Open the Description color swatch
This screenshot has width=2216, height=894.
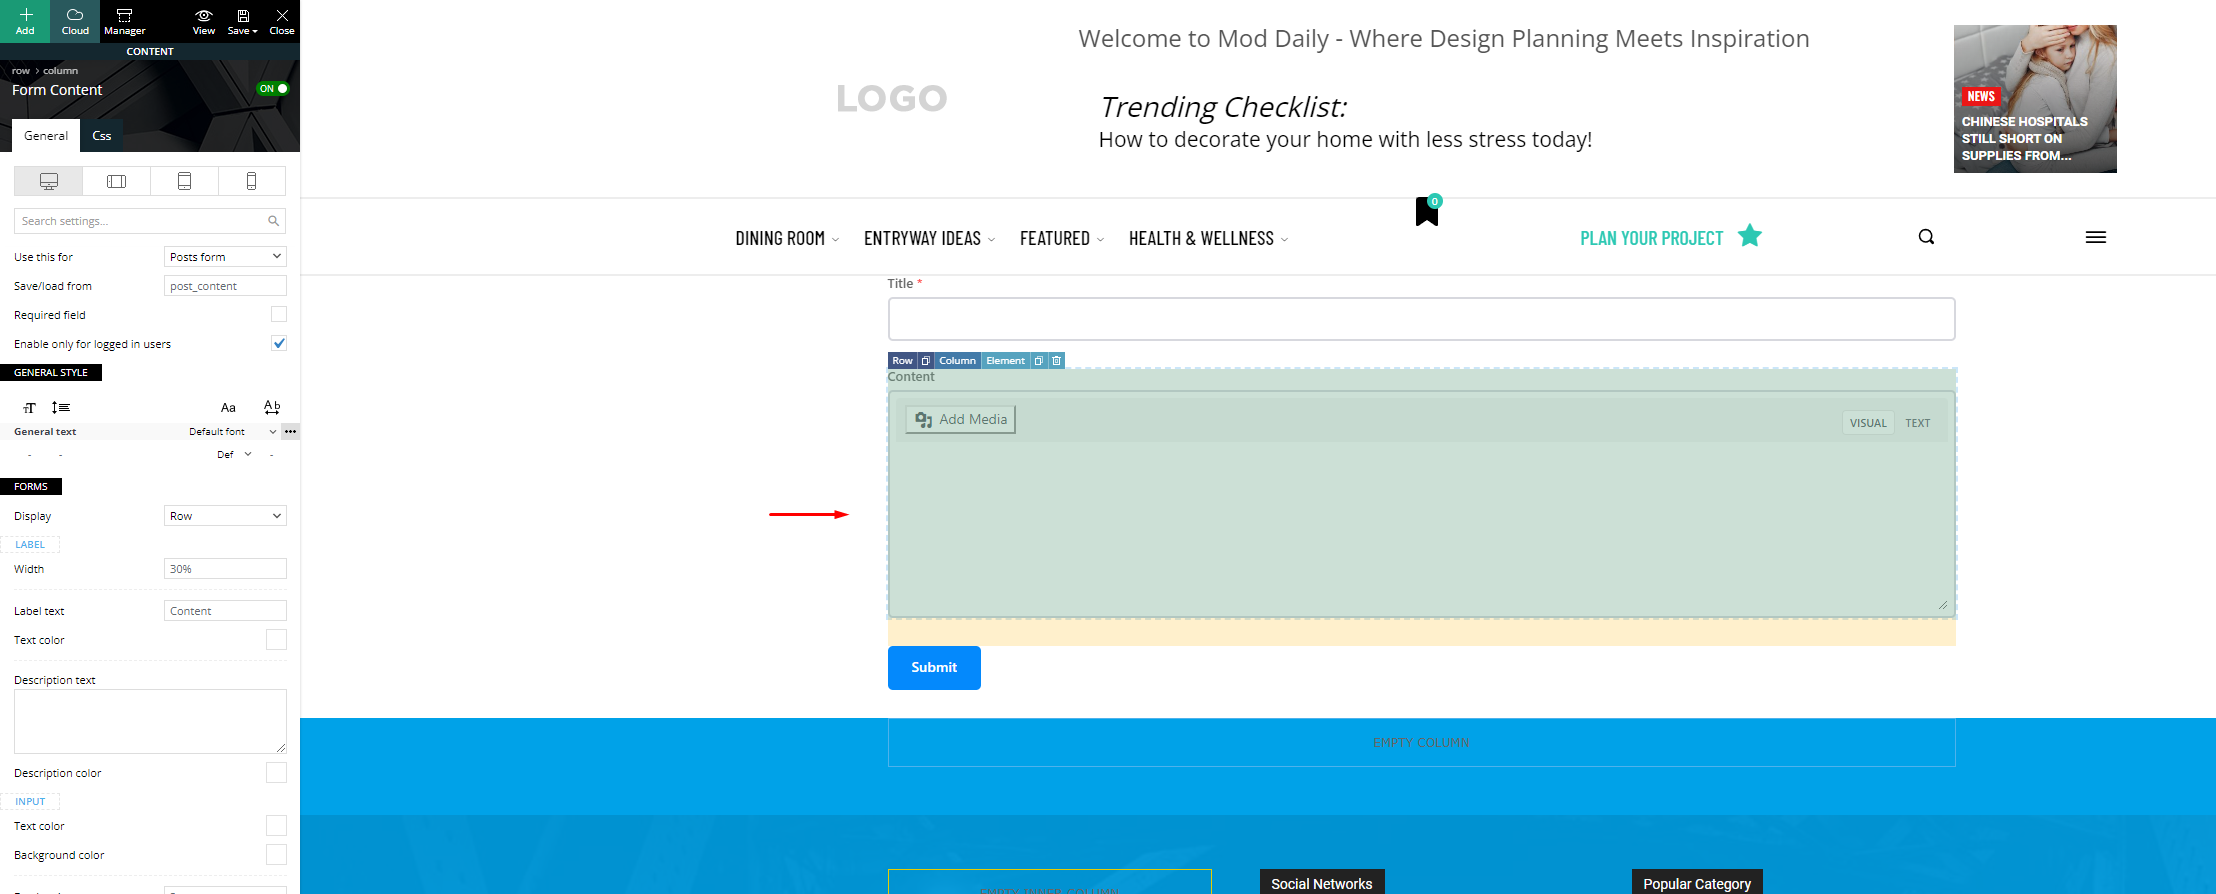(x=276, y=773)
